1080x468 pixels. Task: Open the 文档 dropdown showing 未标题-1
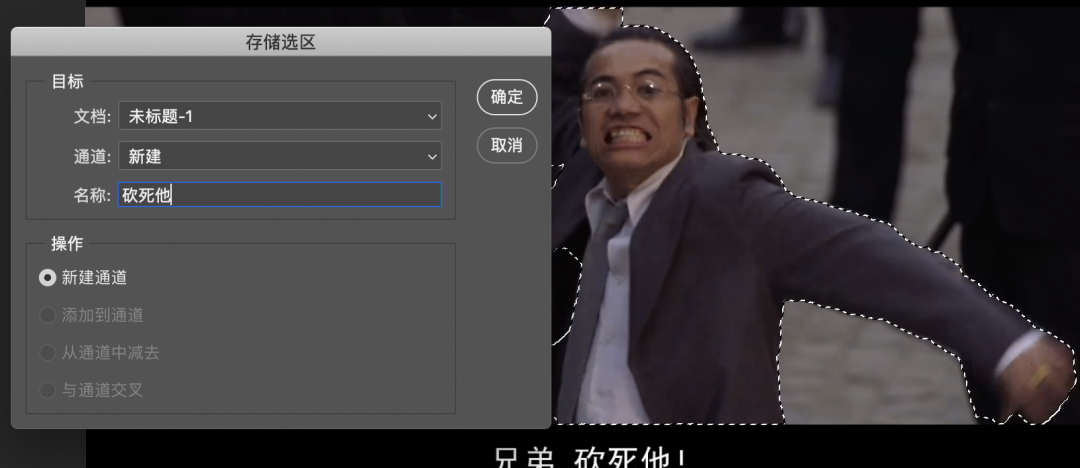point(280,116)
